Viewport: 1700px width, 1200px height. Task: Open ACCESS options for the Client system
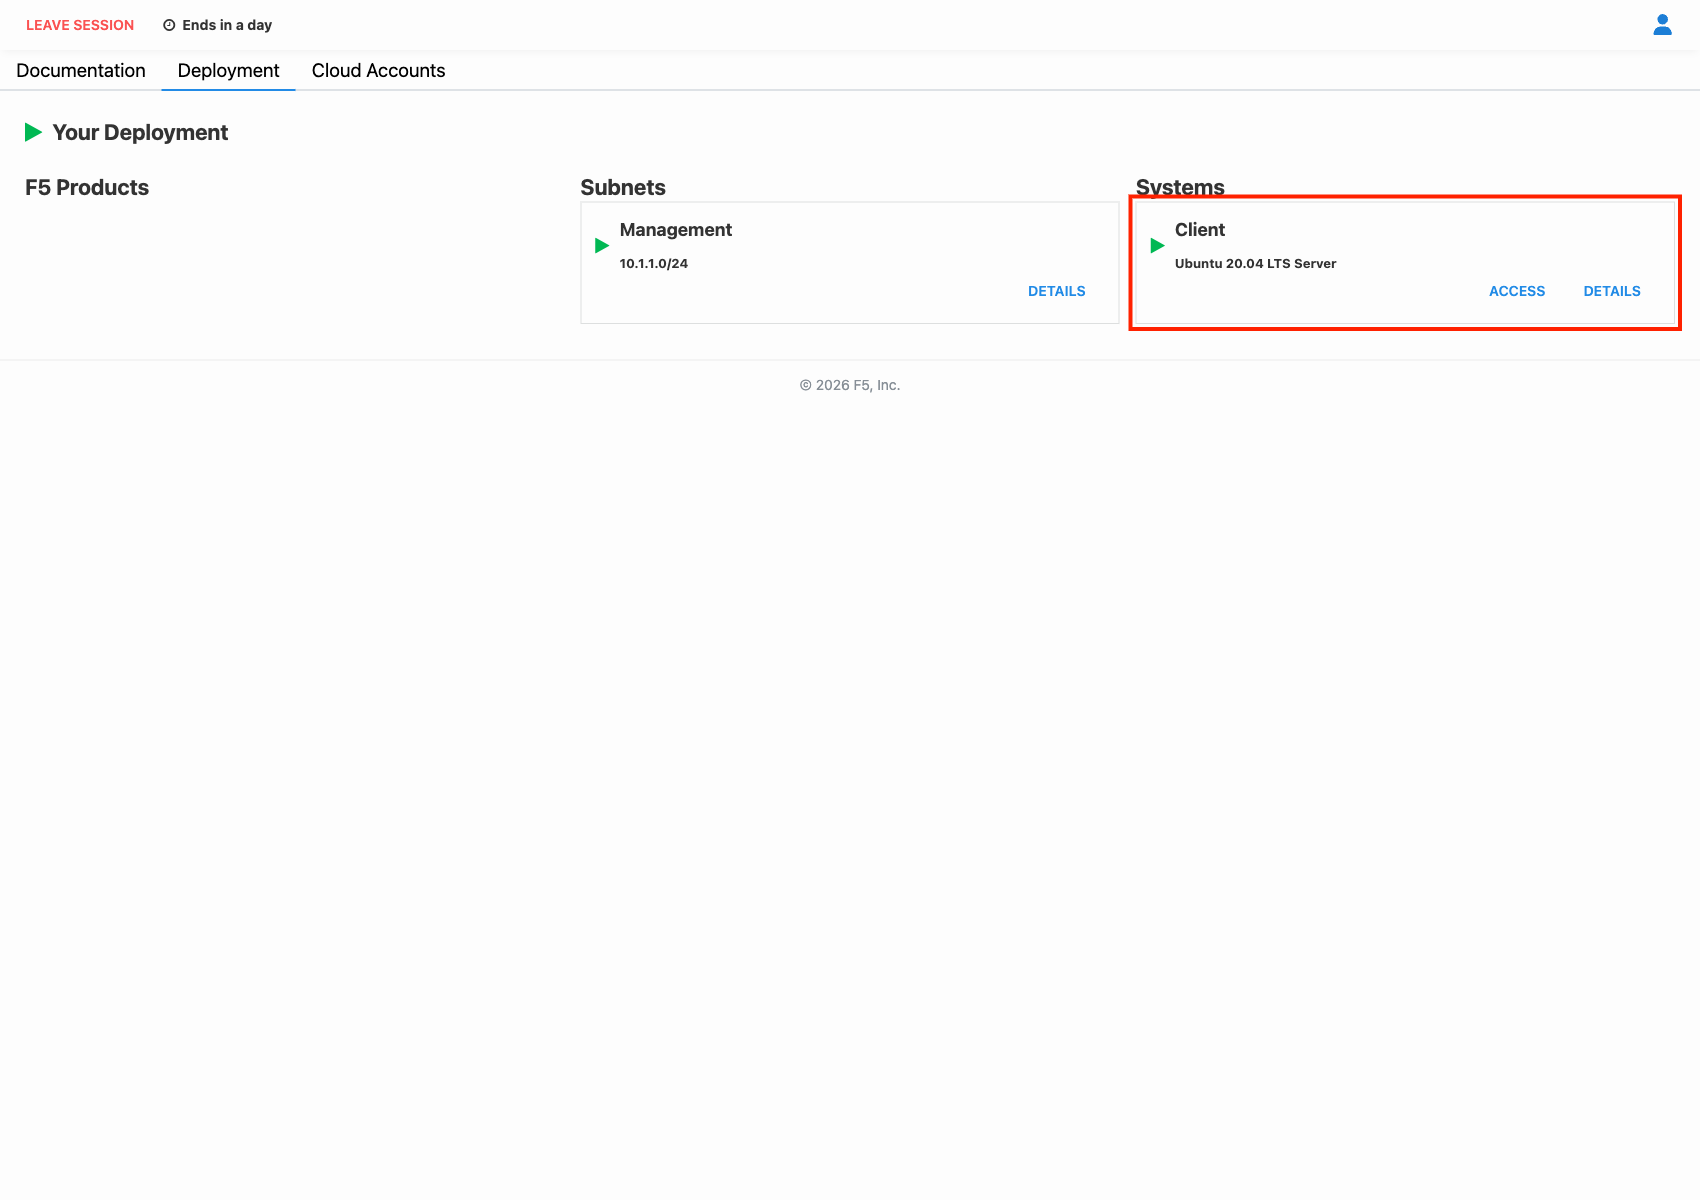pyautogui.click(x=1516, y=291)
